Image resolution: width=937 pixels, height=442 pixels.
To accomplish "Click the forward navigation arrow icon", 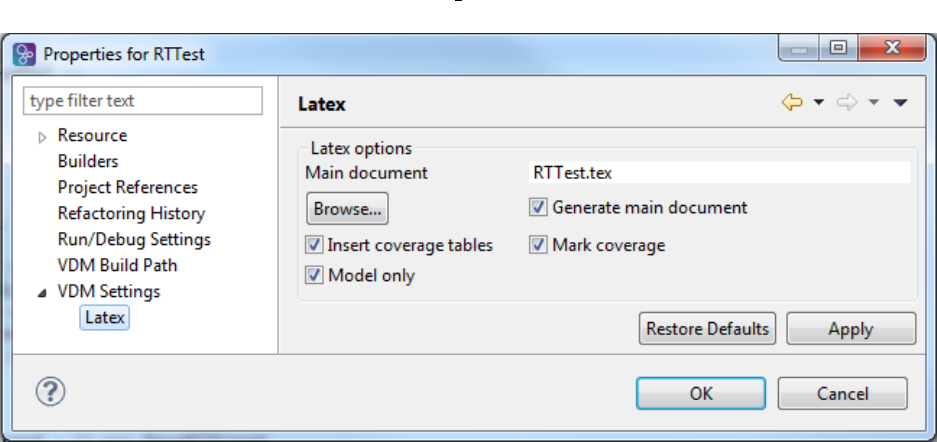I will coord(847,103).
